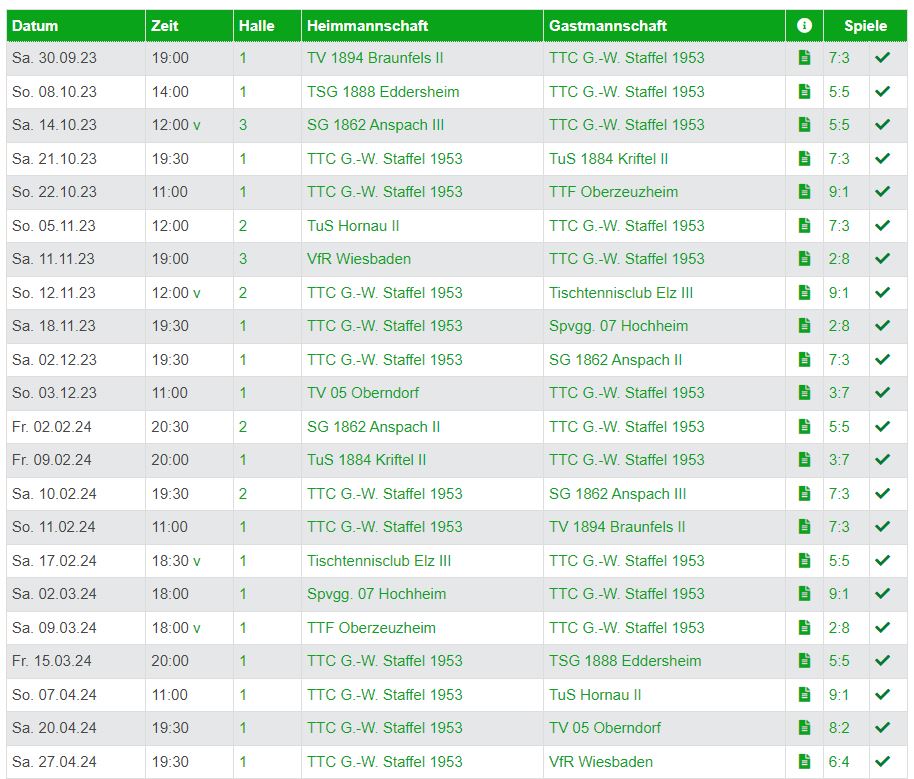Open match report icon for 18.11.23 game
Viewport: 914px width, 779px height.
(804, 326)
